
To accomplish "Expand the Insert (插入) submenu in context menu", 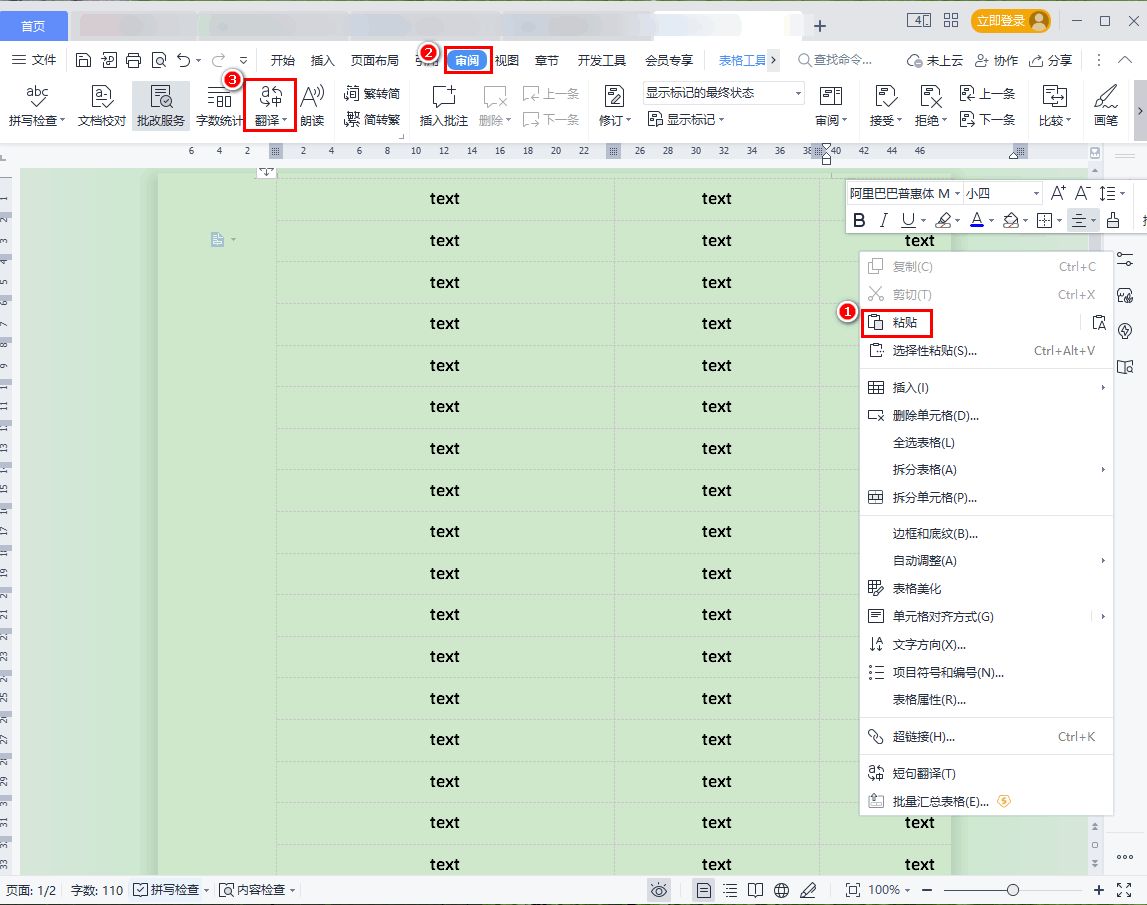I will pos(986,388).
